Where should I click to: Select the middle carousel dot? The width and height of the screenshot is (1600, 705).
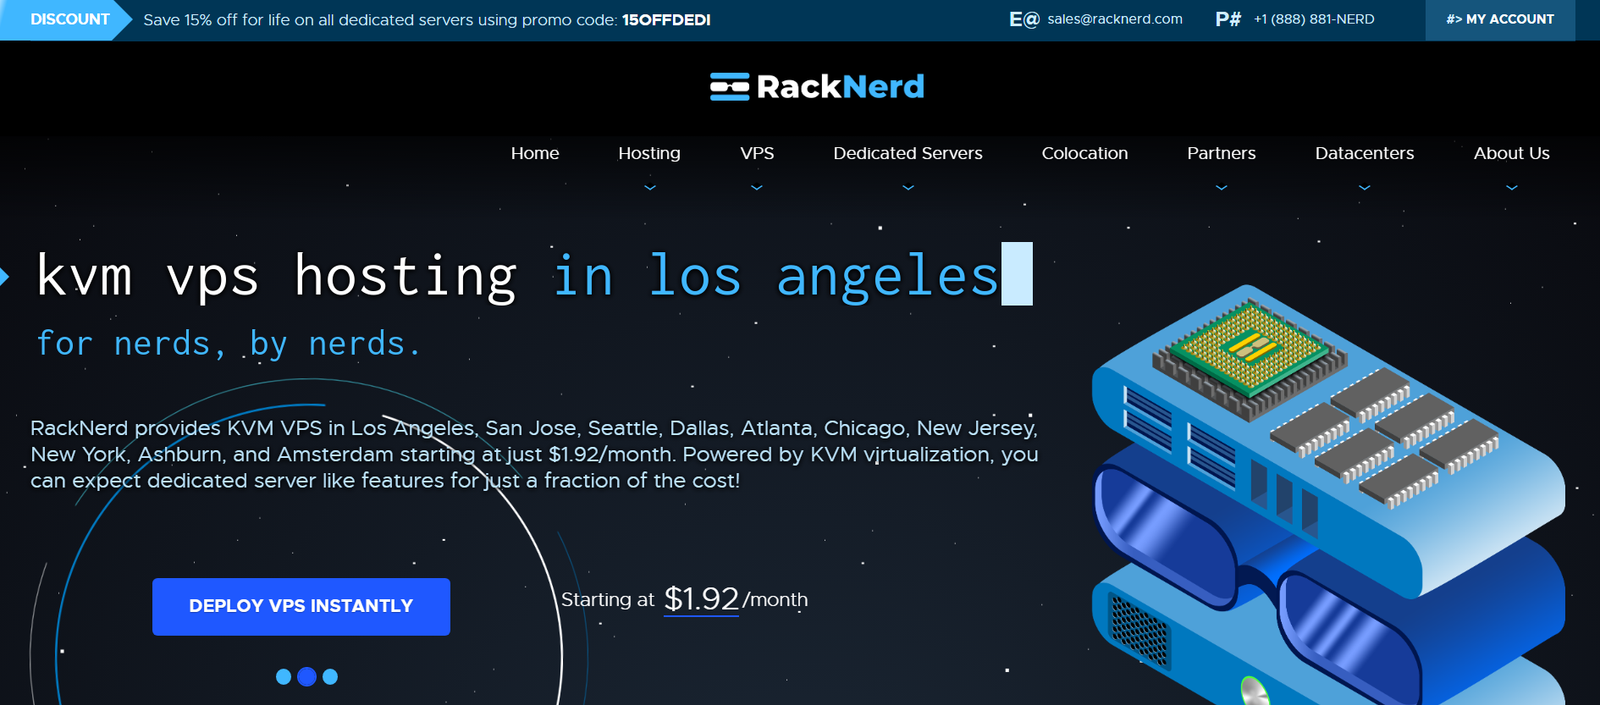pyautogui.click(x=307, y=677)
